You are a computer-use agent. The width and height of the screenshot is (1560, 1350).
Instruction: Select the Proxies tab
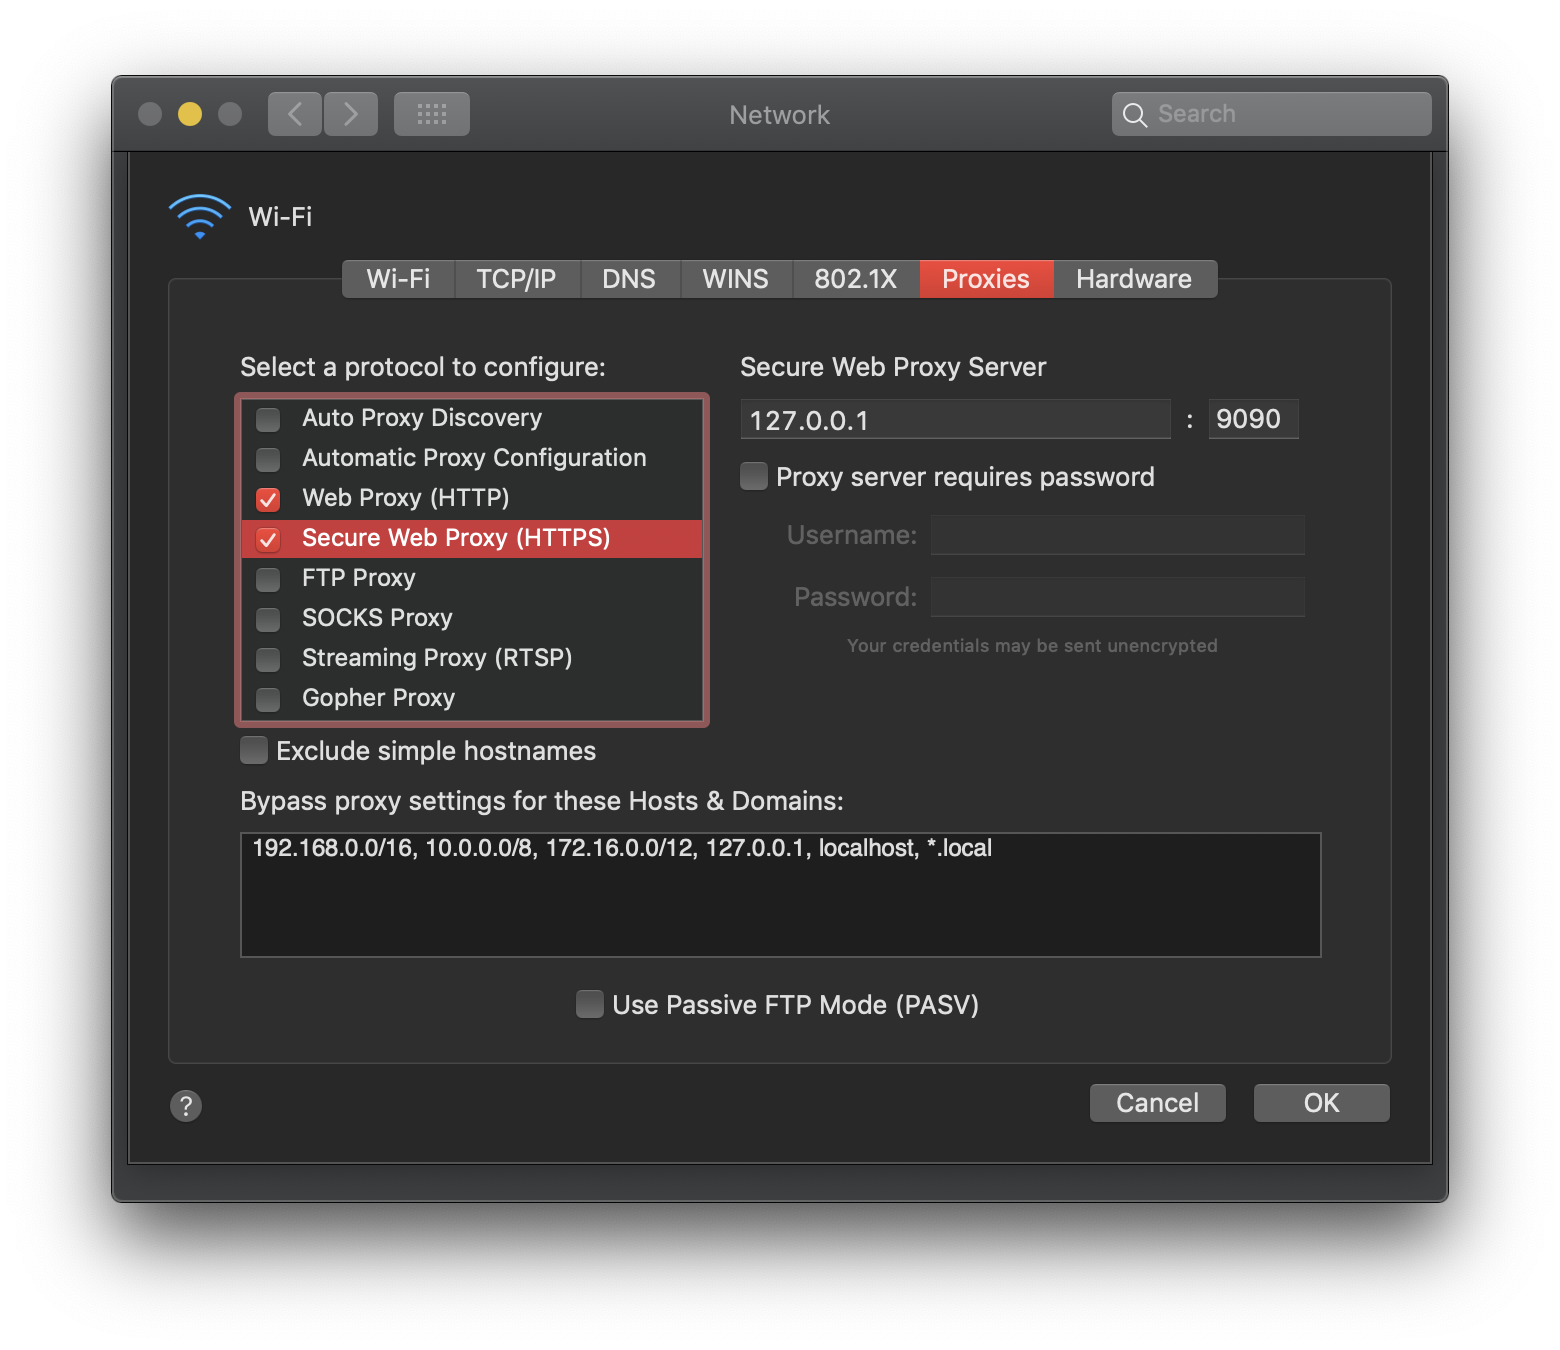[x=986, y=279]
